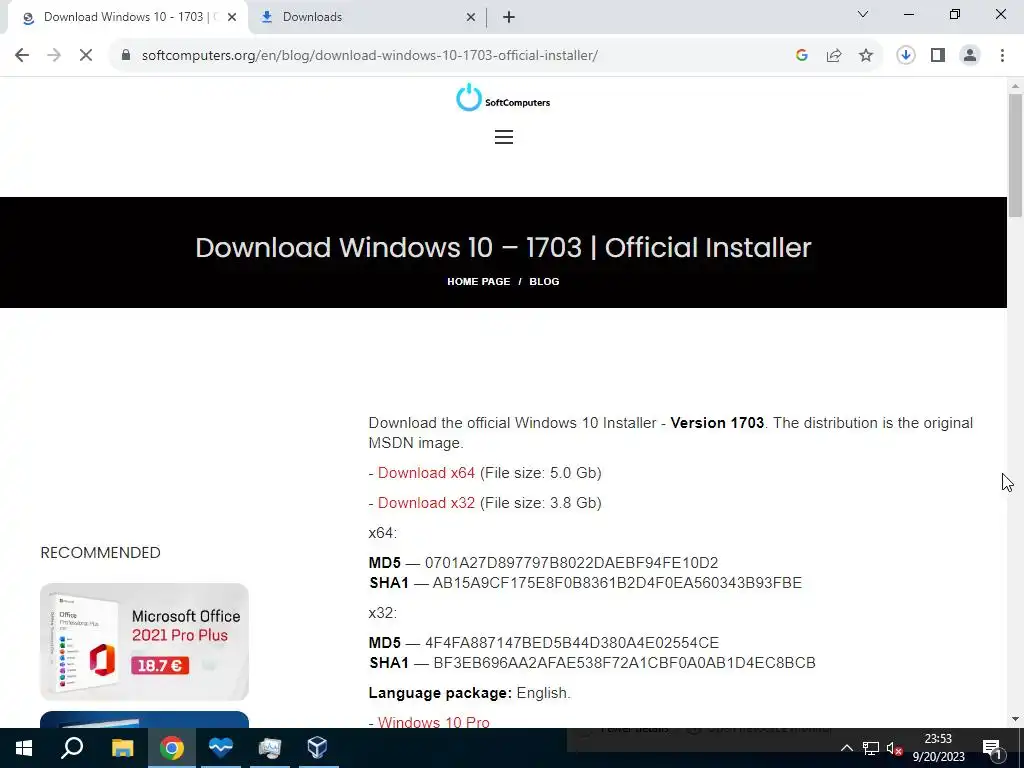This screenshot has width=1024, height=768.
Task: View site information lock icon
Action: pyautogui.click(x=126, y=56)
